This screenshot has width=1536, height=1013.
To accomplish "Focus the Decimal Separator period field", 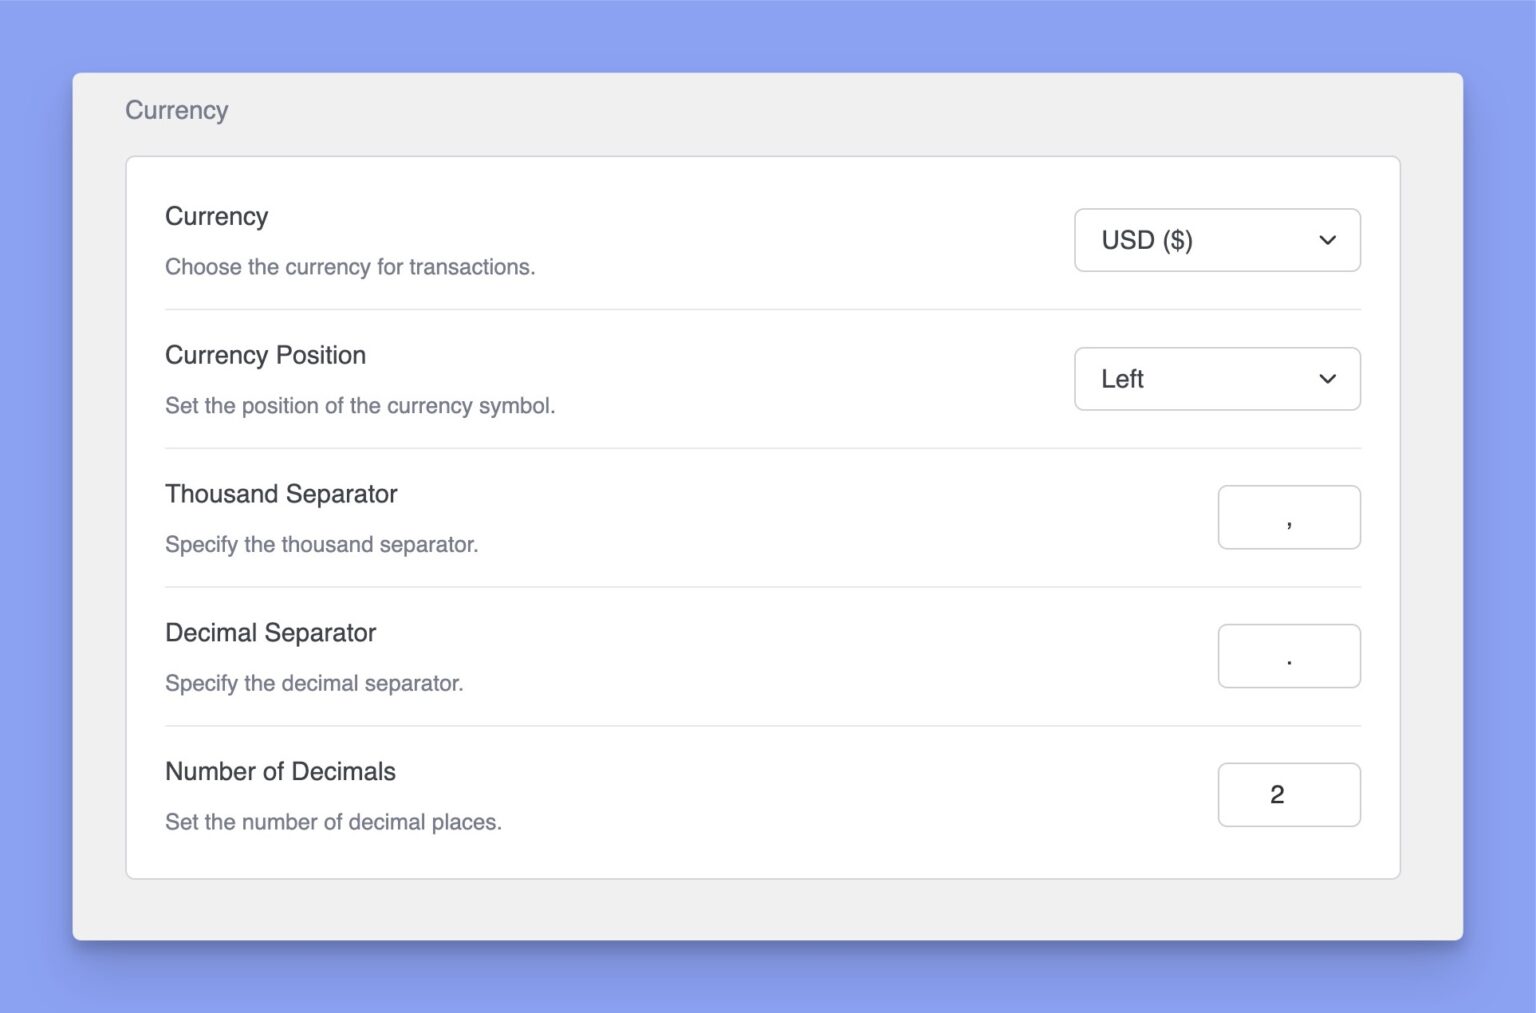I will pos(1289,656).
